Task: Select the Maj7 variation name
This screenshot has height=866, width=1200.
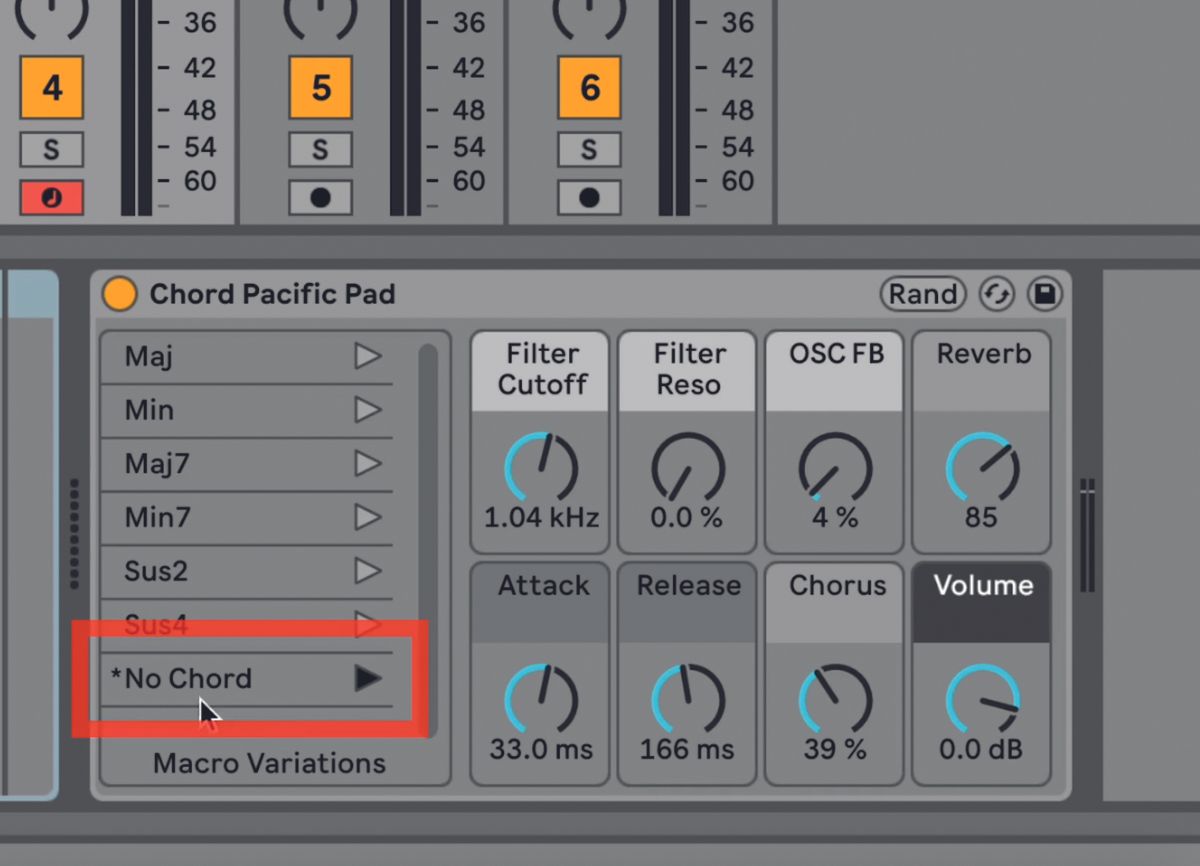Action: coord(157,464)
